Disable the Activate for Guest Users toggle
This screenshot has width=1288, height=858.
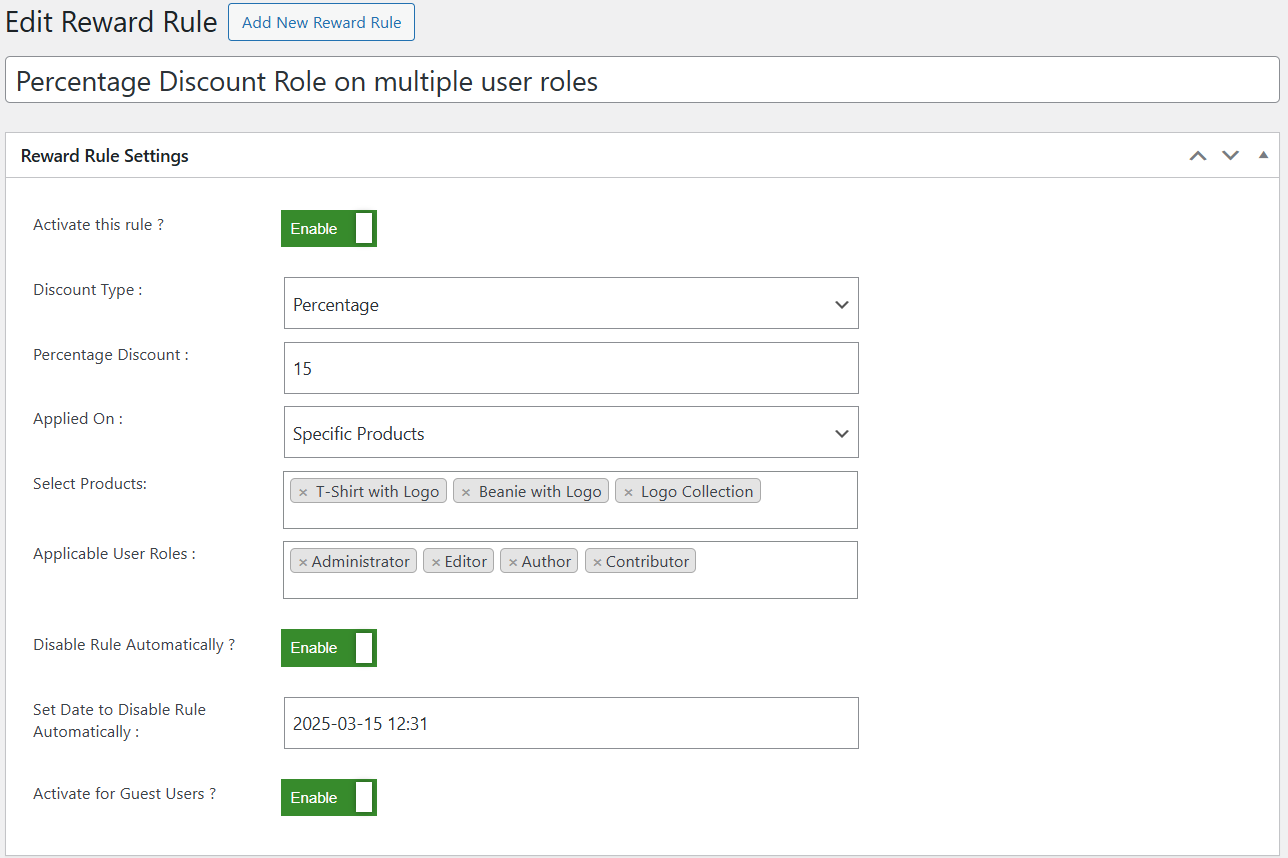click(x=328, y=797)
